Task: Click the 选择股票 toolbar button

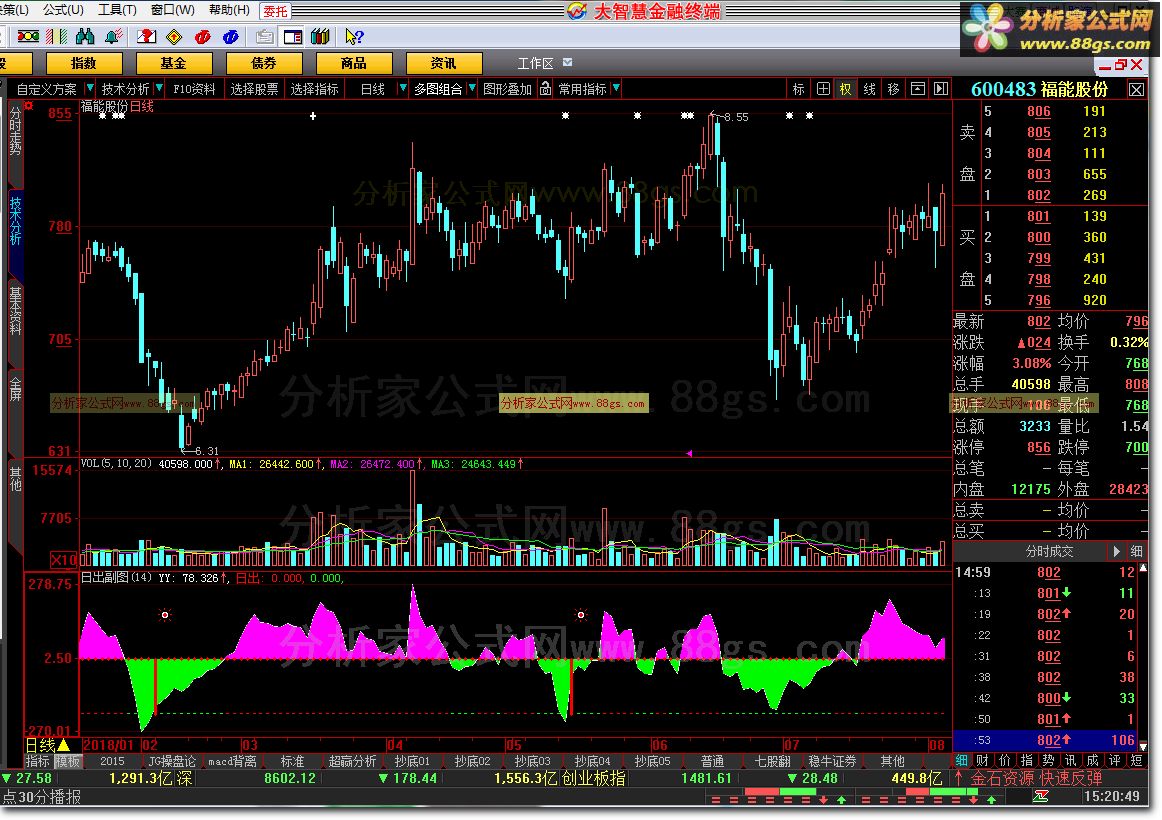Action: point(254,89)
